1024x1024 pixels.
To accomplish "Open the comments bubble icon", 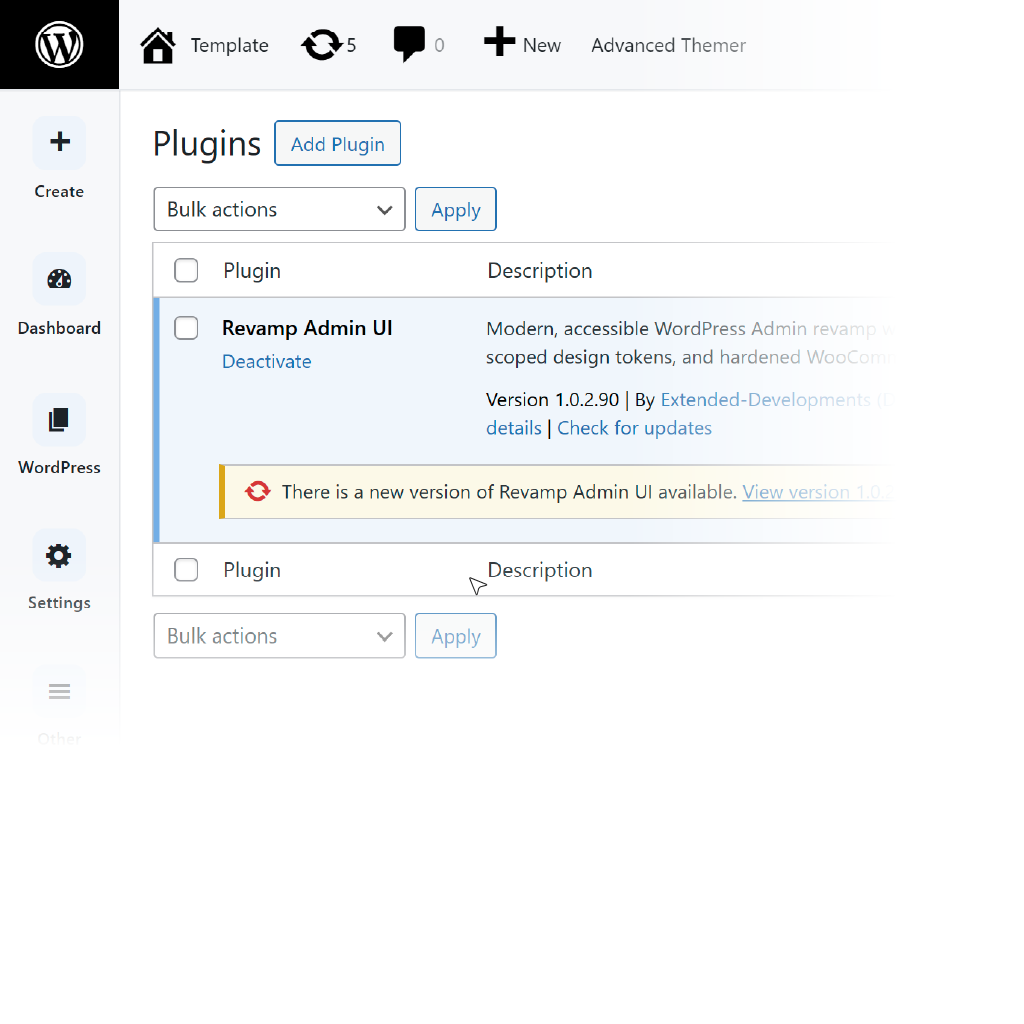I will pyautogui.click(x=408, y=45).
